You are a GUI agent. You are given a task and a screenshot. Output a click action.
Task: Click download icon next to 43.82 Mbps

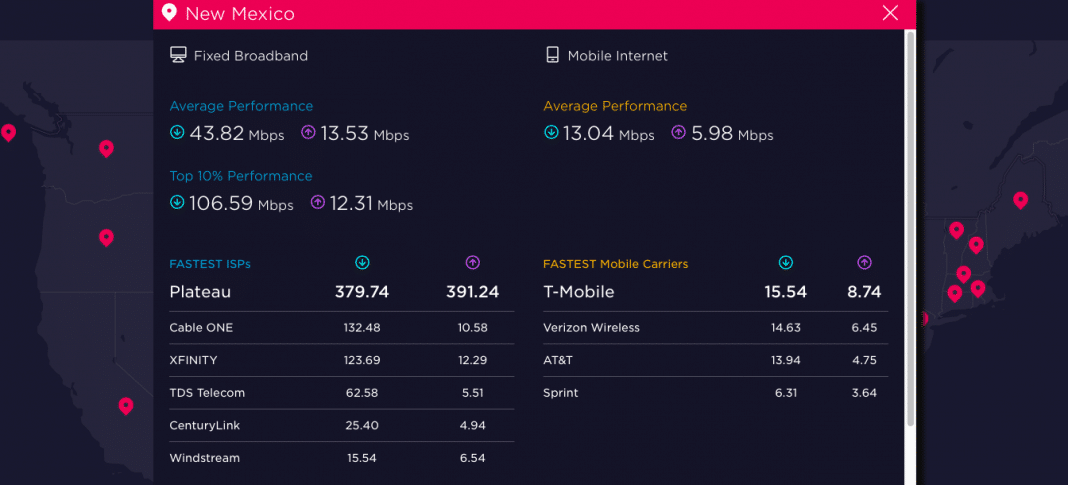[x=177, y=132]
